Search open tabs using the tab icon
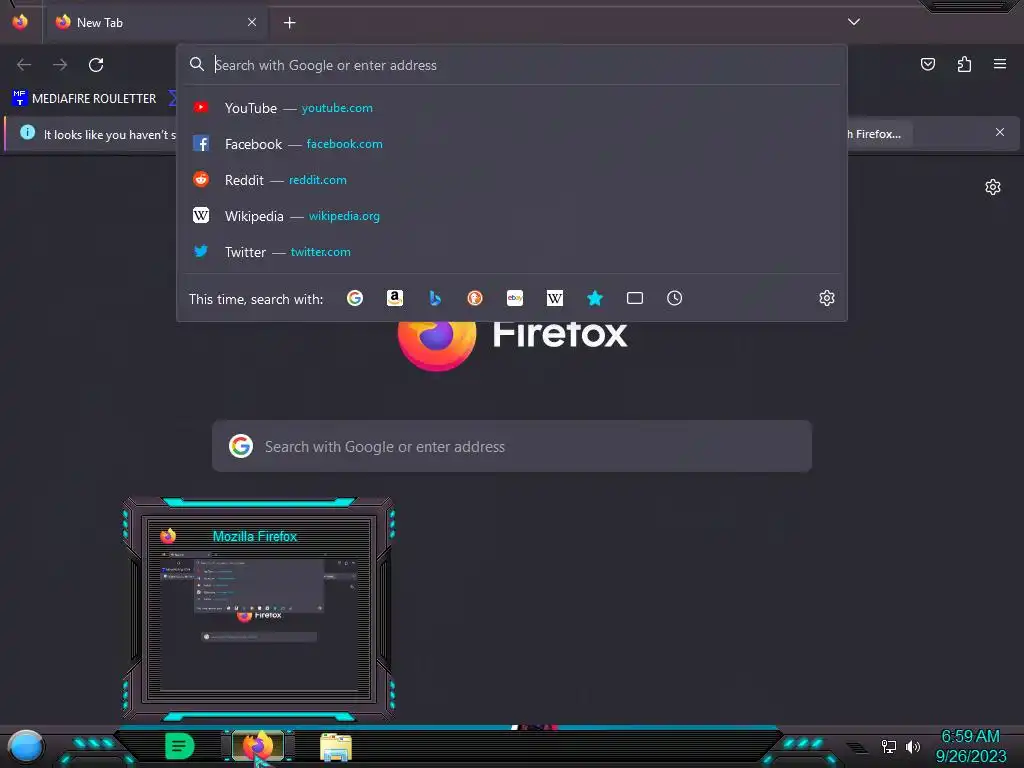The image size is (1024, 768). (x=635, y=298)
